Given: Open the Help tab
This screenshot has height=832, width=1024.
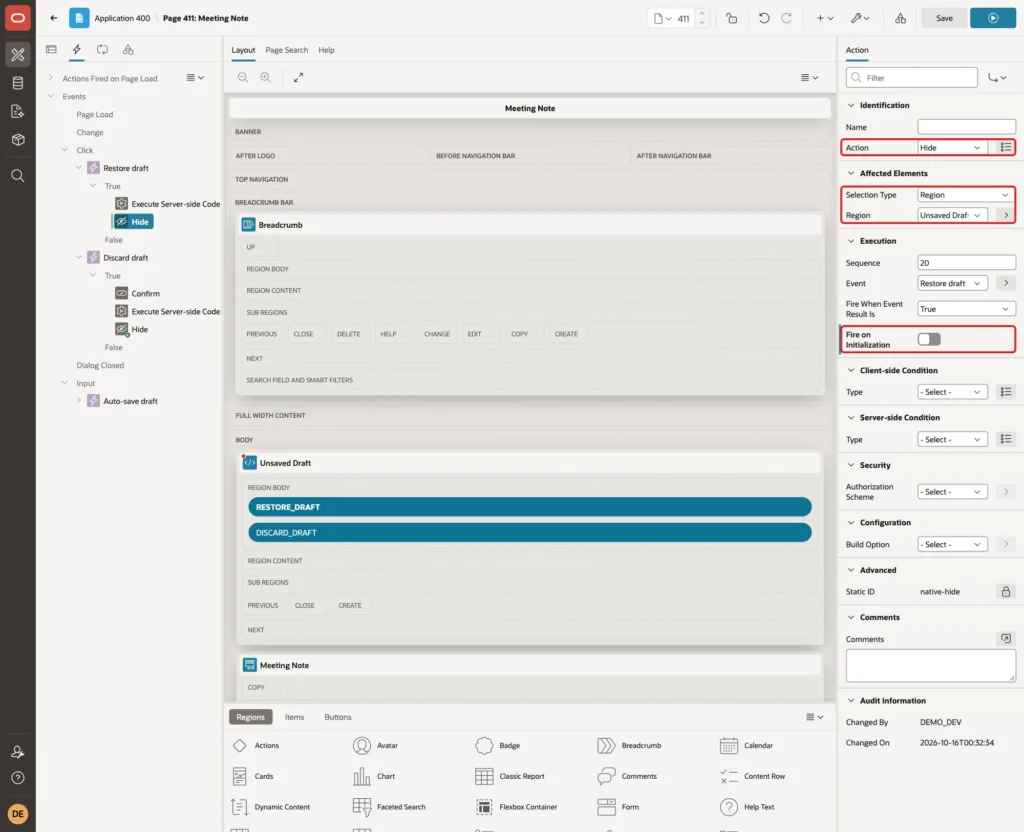Looking at the screenshot, I should coord(326,50).
